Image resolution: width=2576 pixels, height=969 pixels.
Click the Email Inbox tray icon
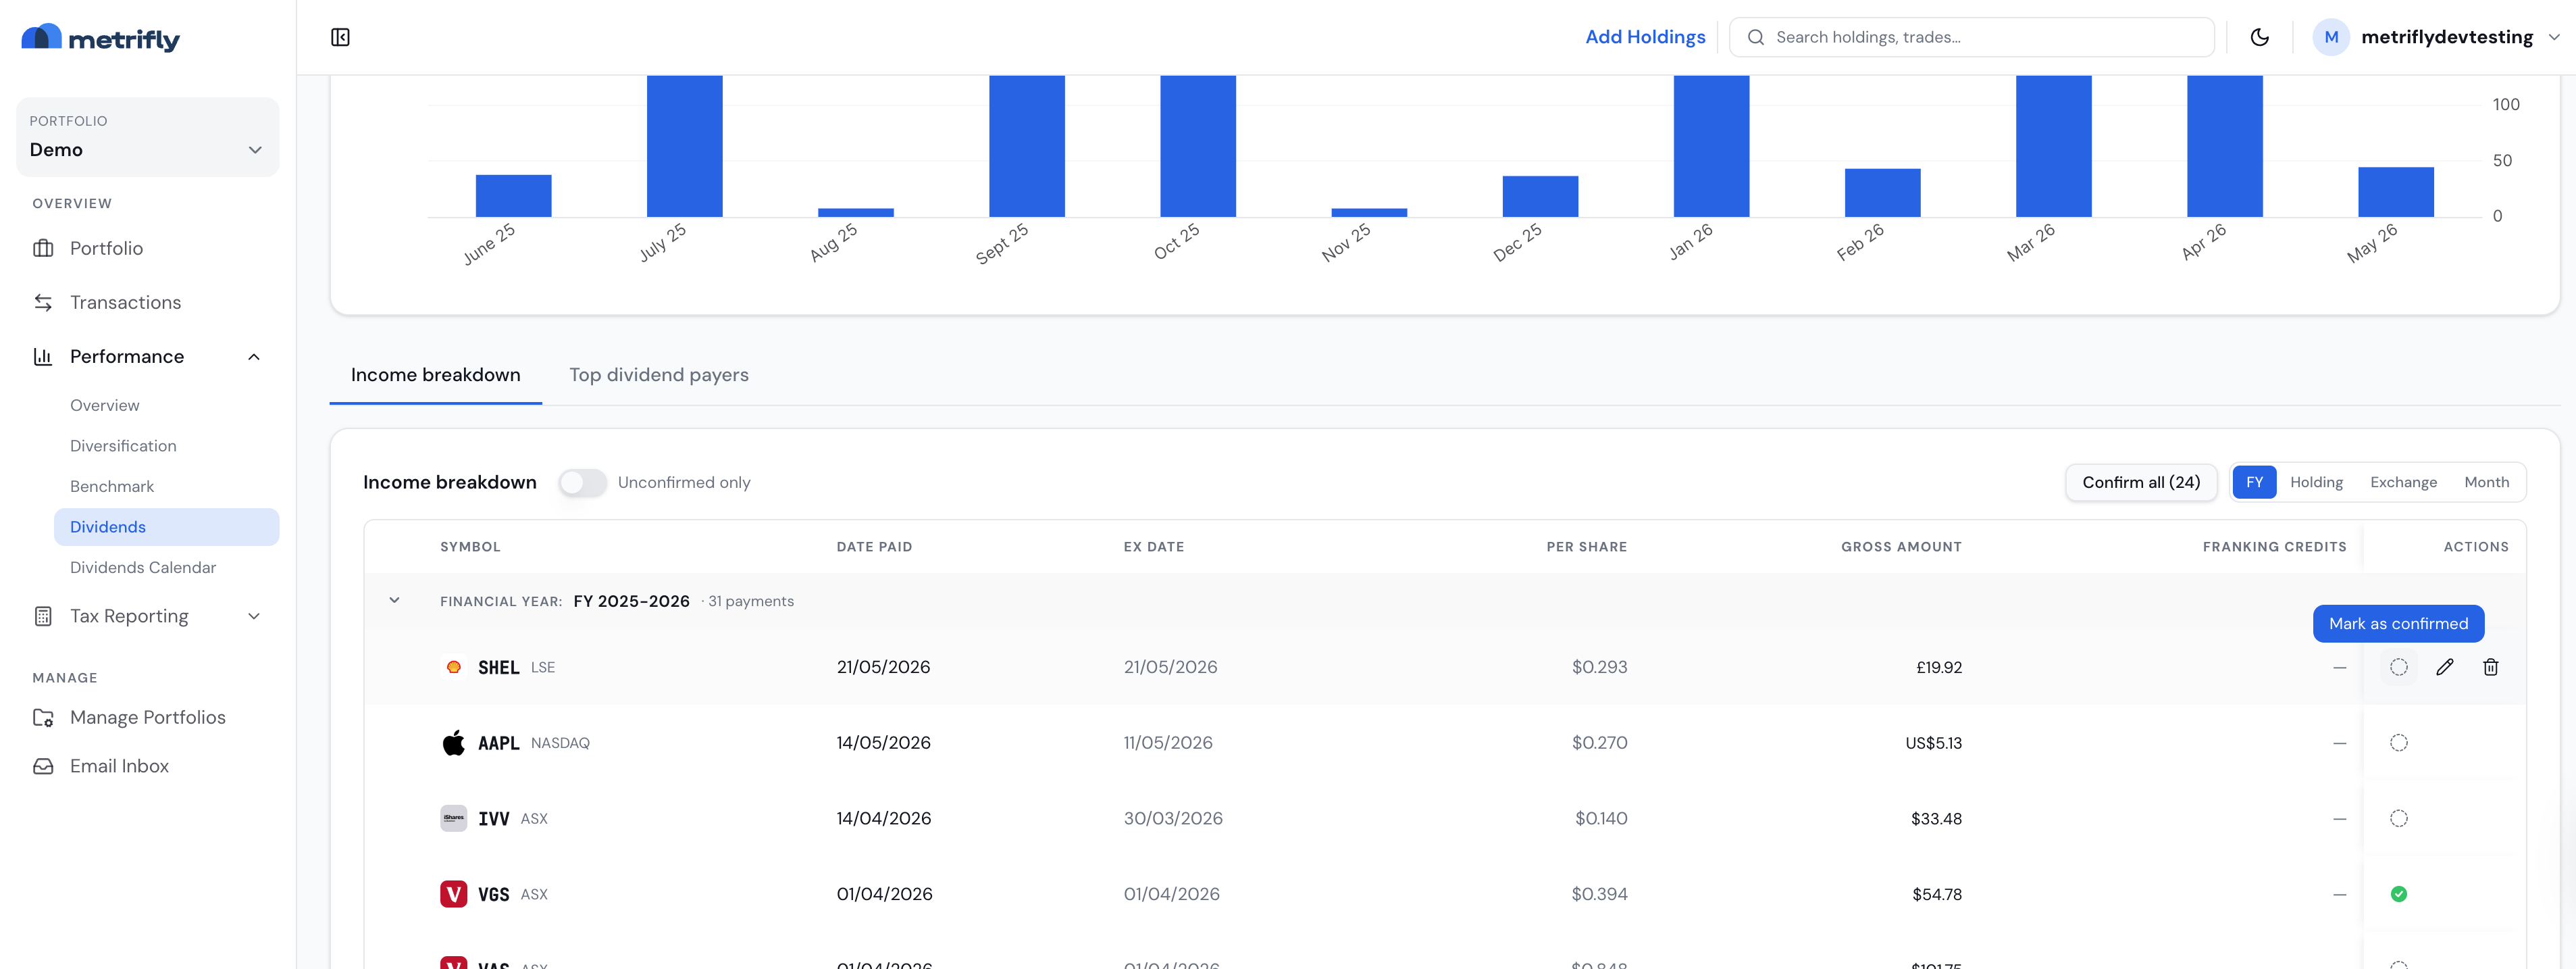tap(43, 766)
